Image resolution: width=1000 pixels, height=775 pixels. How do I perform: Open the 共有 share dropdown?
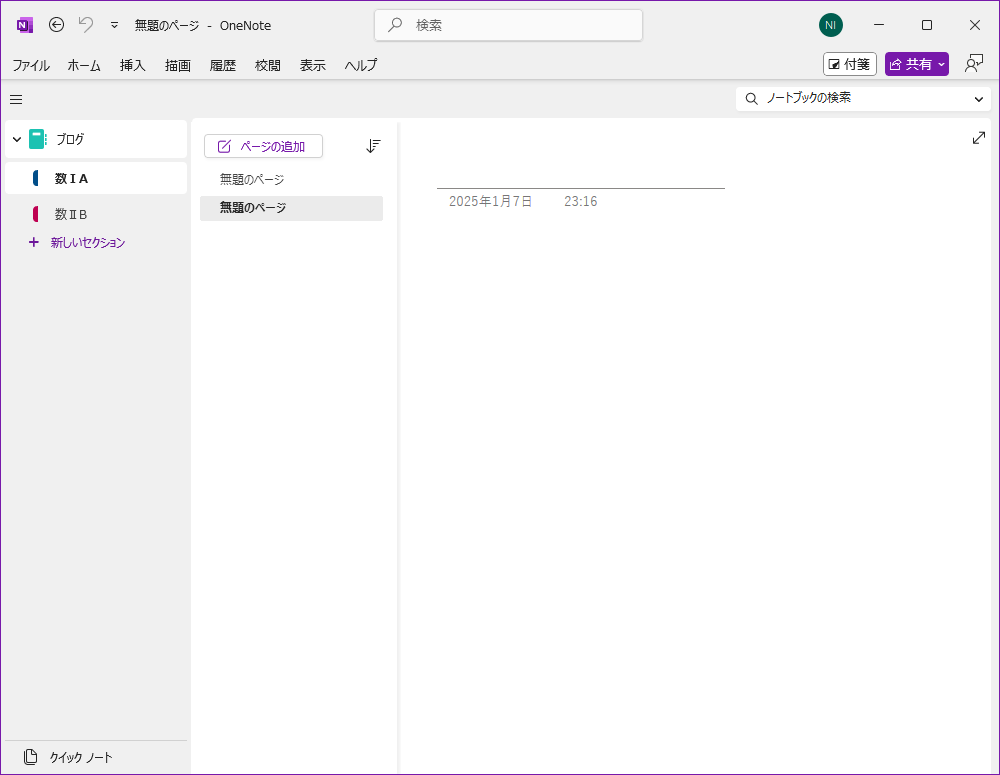[x=916, y=64]
